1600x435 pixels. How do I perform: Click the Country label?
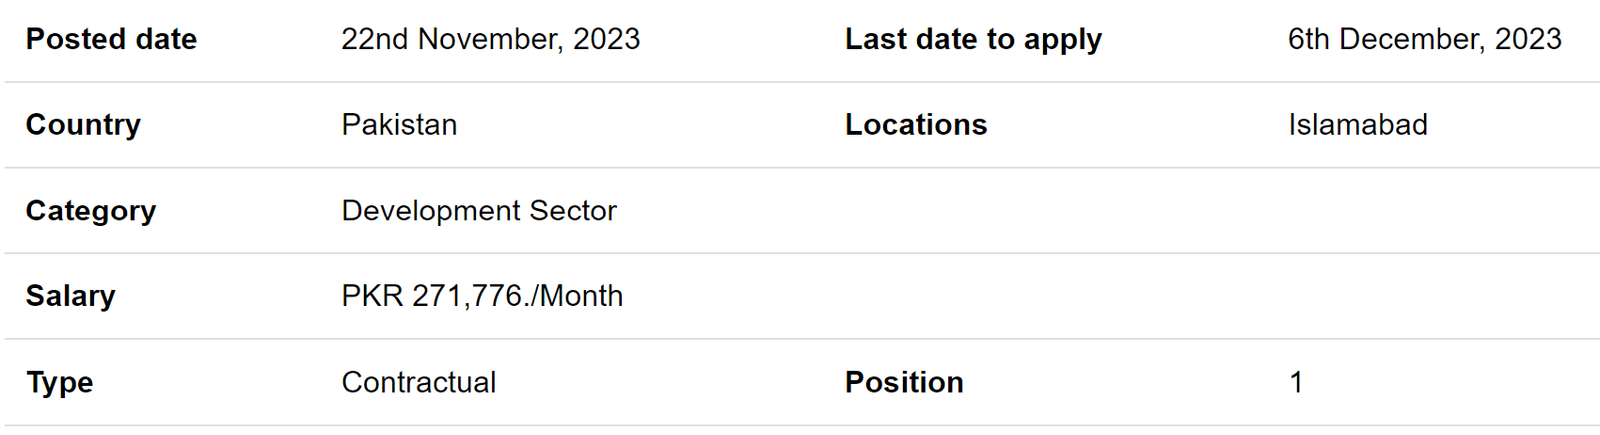(x=83, y=125)
